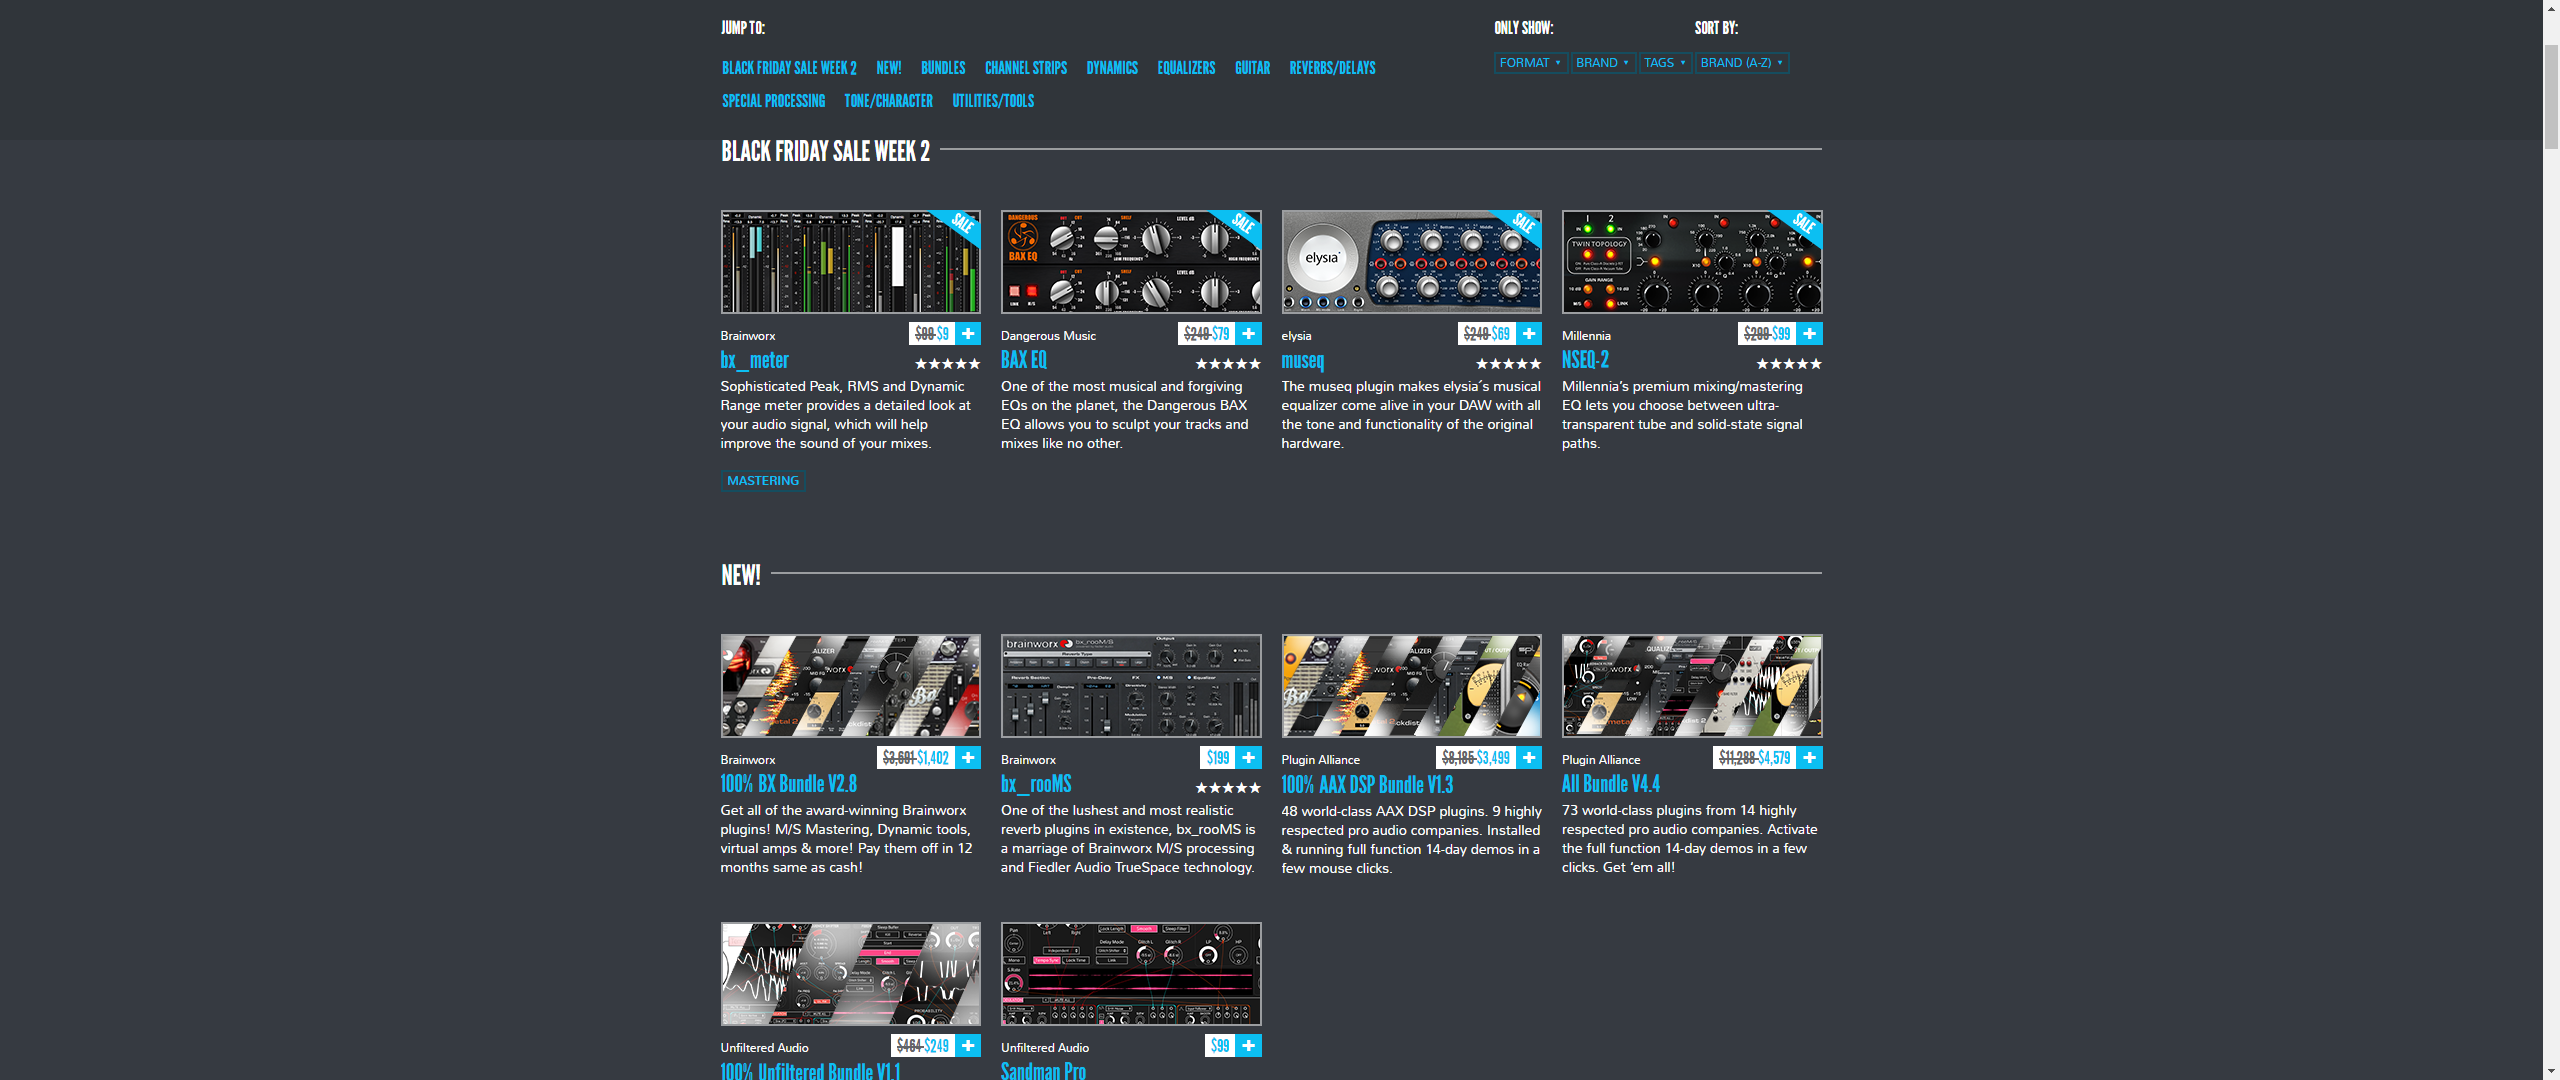2560x1080 pixels.
Task: Open the BAX EQ plugin thumbnail
Action: (x=1131, y=262)
